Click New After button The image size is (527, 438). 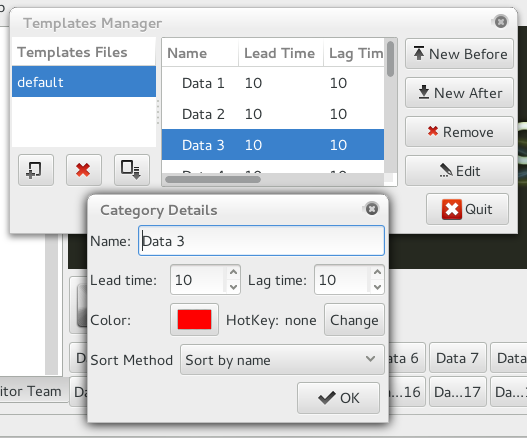pyautogui.click(x=459, y=93)
